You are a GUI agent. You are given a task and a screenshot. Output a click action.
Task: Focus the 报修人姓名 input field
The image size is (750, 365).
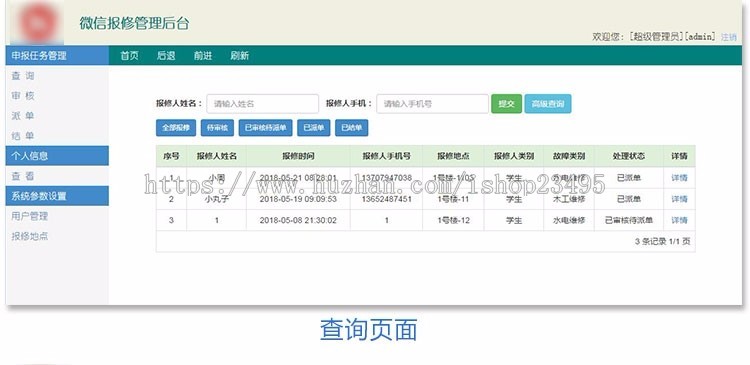click(x=263, y=104)
